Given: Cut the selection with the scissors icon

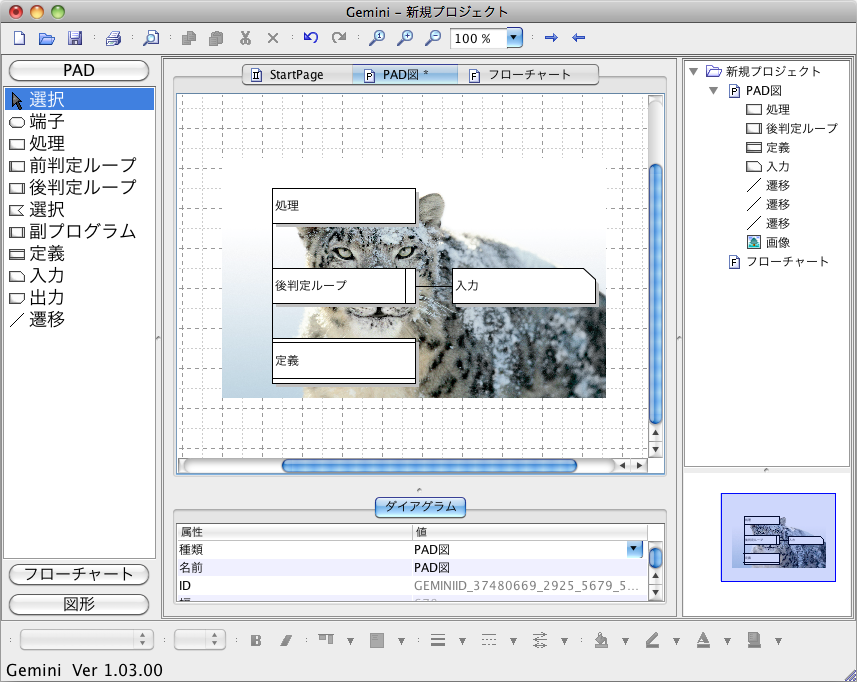Looking at the screenshot, I should [x=245, y=38].
